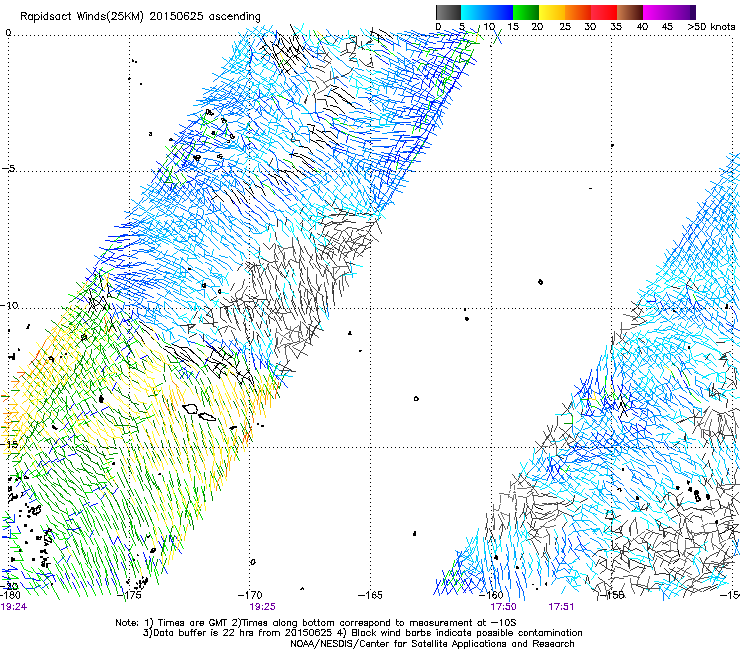This screenshot has height=650, width=740.
Task: Click the green 15–20 knots legend segment
Action: click(x=526, y=12)
